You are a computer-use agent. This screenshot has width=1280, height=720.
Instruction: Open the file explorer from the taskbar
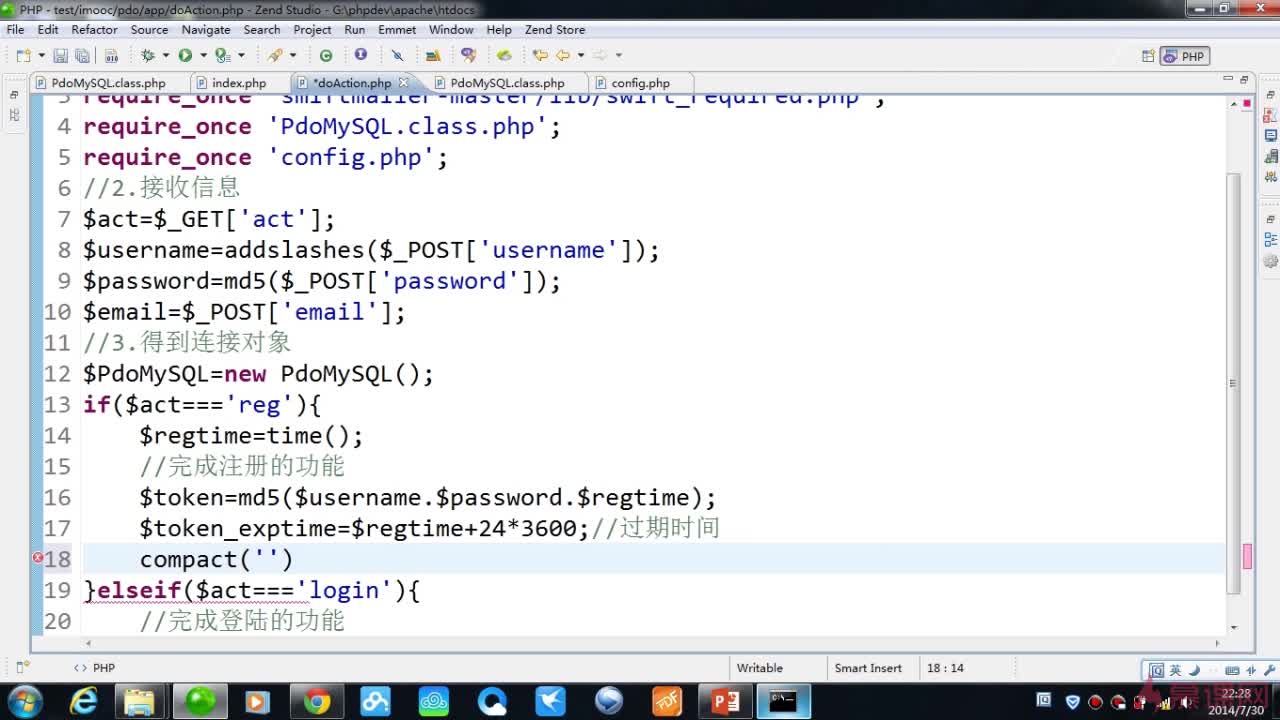[141, 702]
